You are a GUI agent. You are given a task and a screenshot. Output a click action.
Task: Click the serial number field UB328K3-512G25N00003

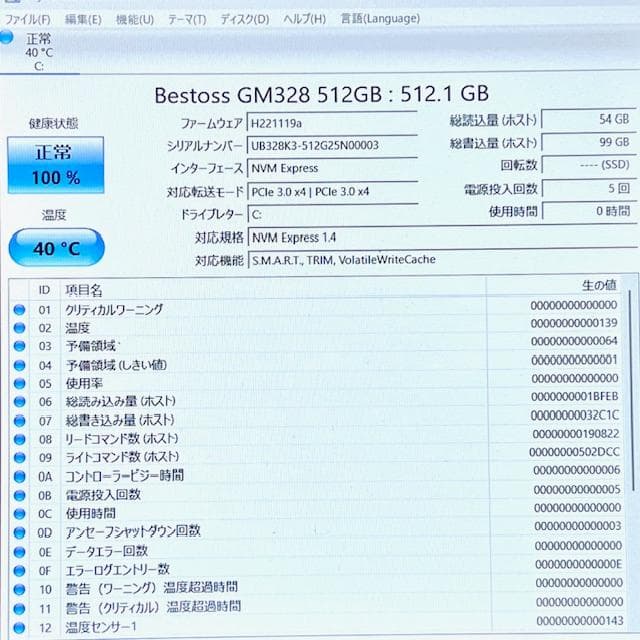click(332, 145)
